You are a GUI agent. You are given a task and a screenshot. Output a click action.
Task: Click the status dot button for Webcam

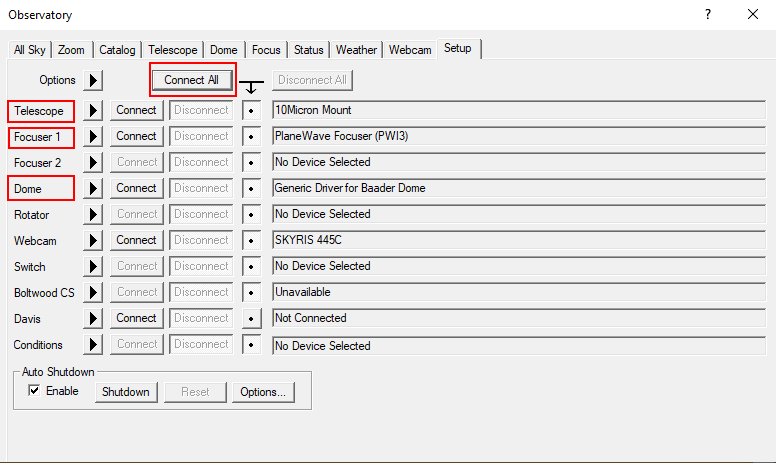[x=252, y=240]
